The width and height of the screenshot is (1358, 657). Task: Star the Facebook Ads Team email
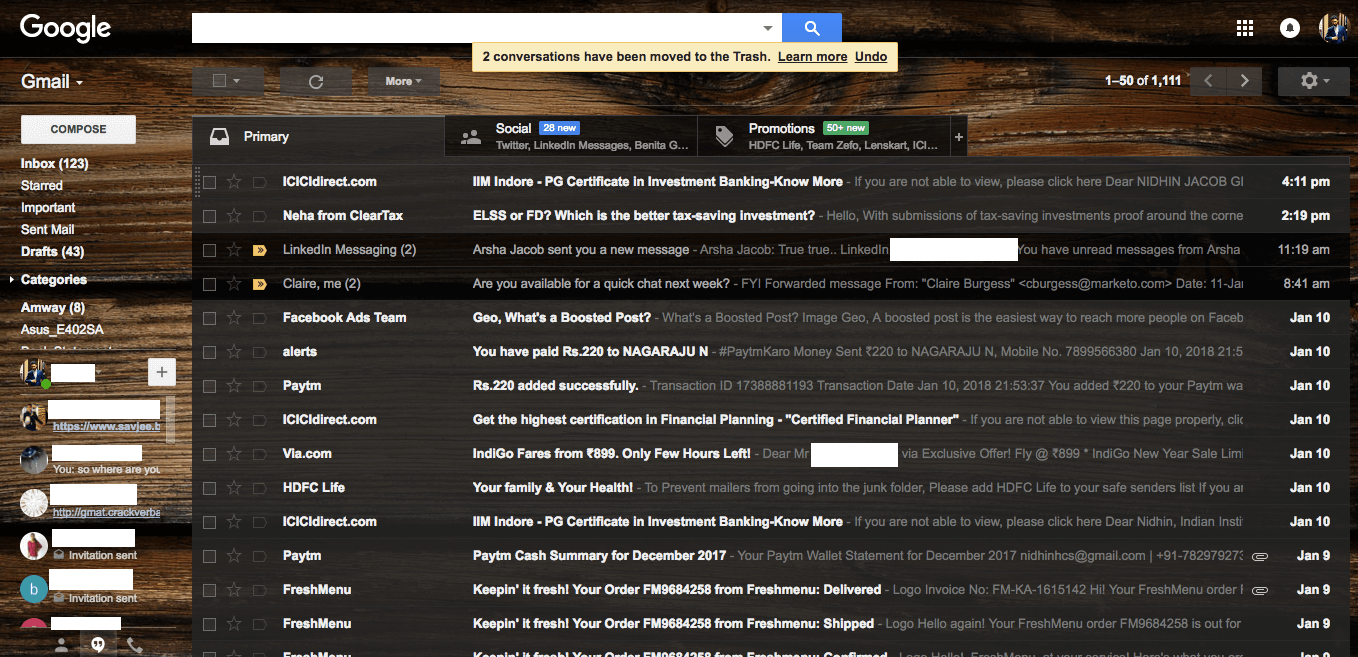(x=234, y=318)
